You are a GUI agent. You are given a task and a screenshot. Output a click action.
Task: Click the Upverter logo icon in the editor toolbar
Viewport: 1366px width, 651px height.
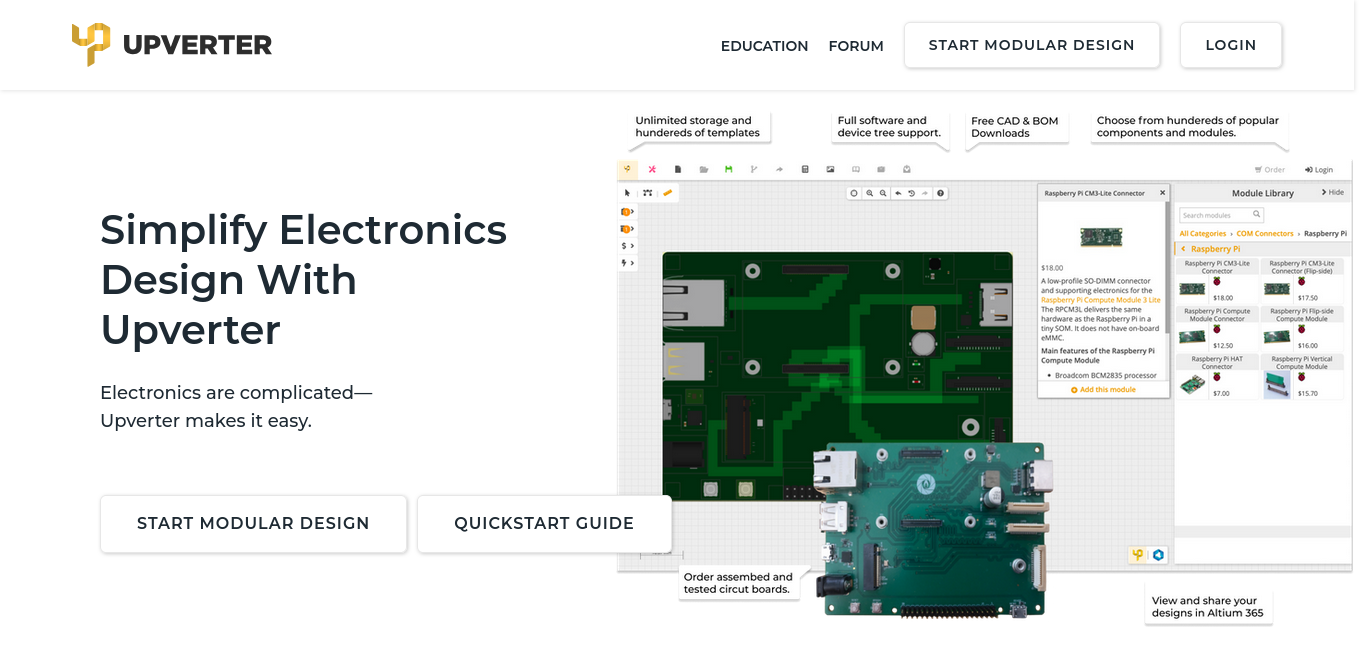[x=627, y=169]
